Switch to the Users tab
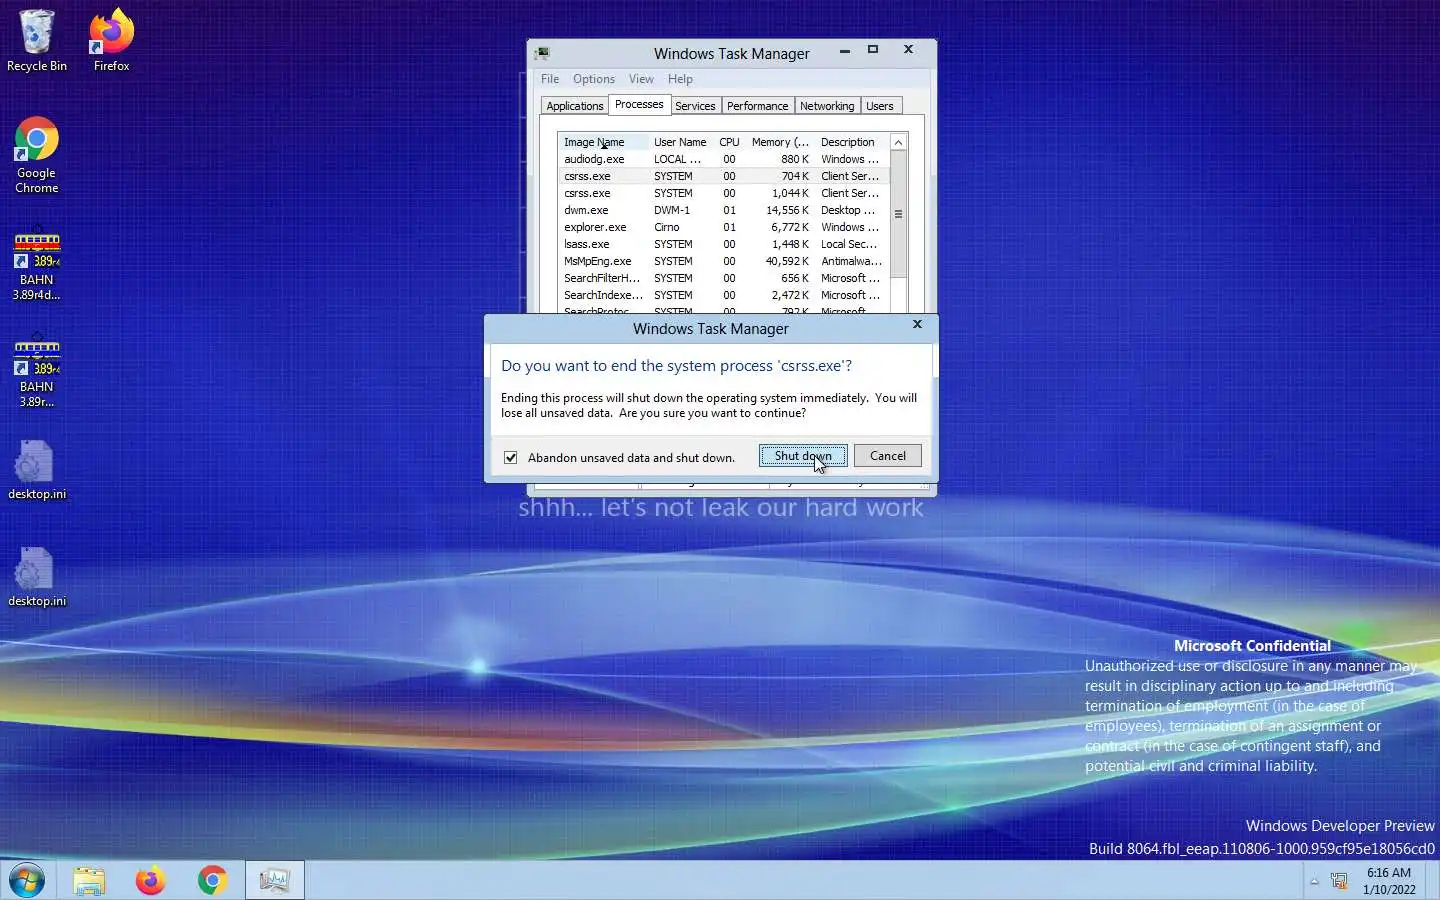This screenshot has width=1440, height=900. click(x=880, y=106)
